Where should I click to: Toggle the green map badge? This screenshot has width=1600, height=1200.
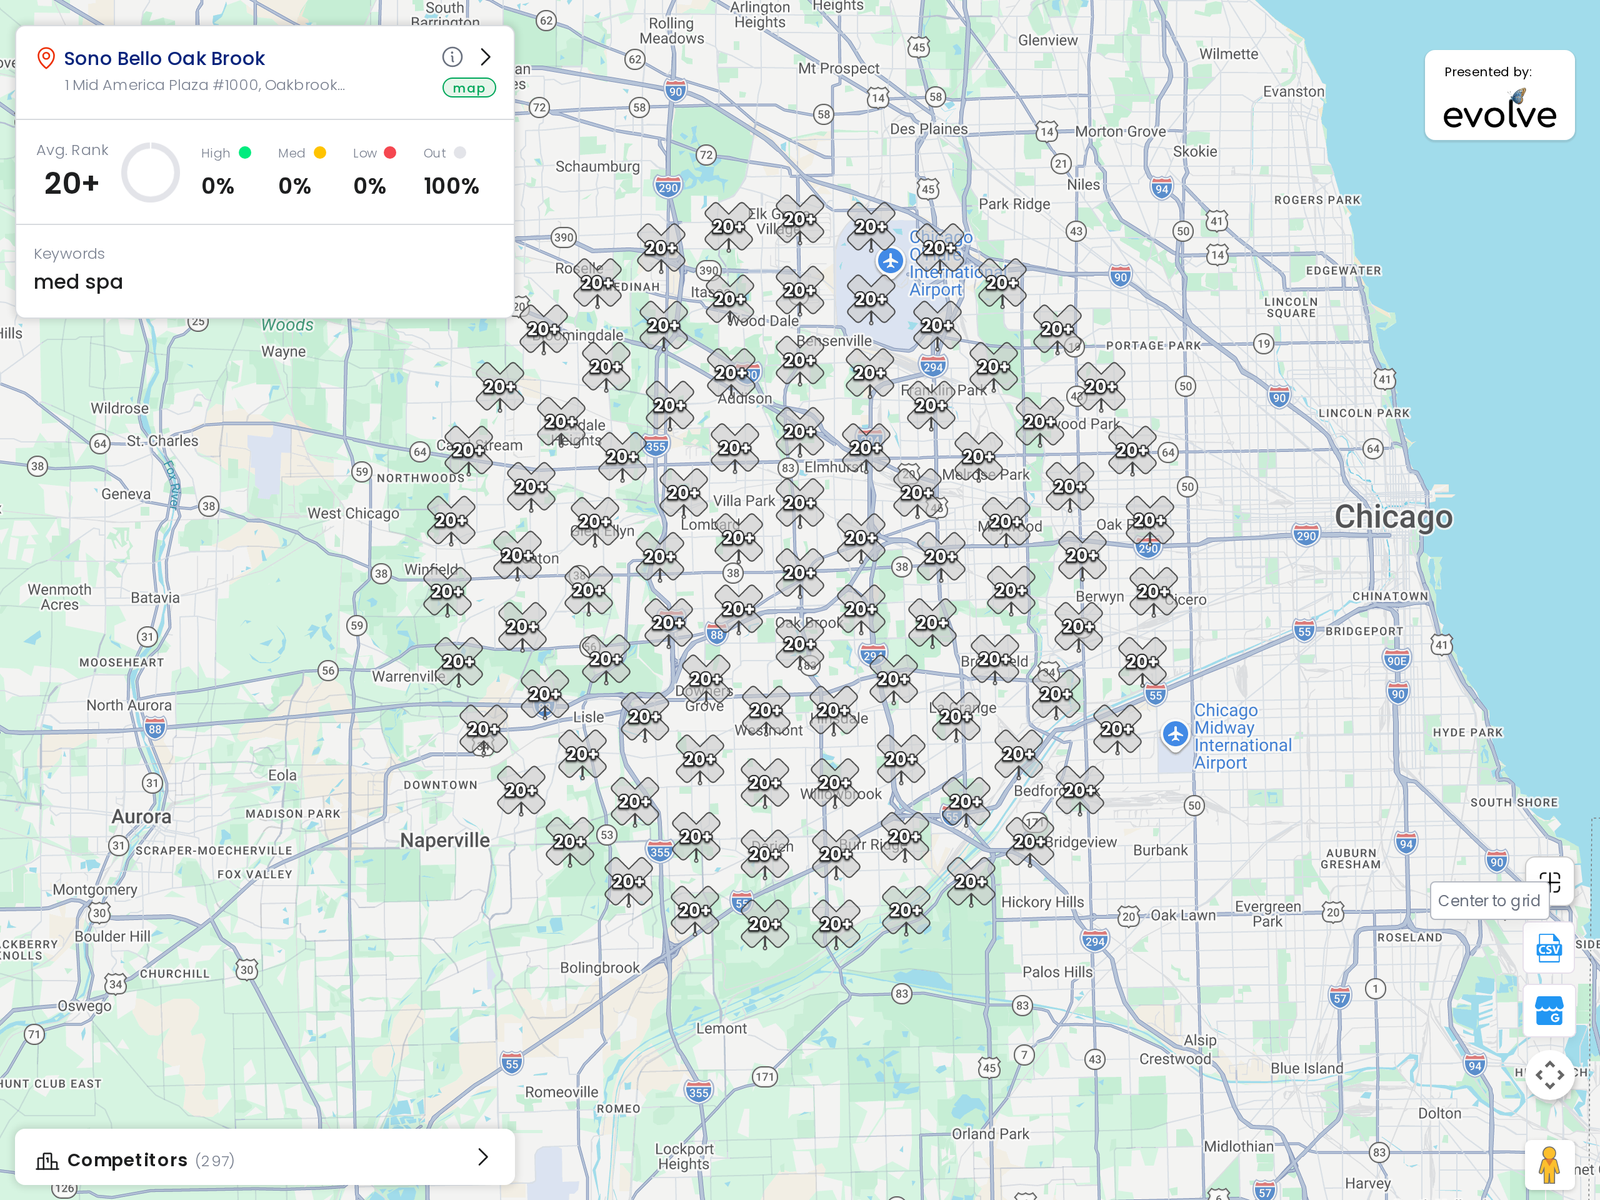(x=469, y=88)
